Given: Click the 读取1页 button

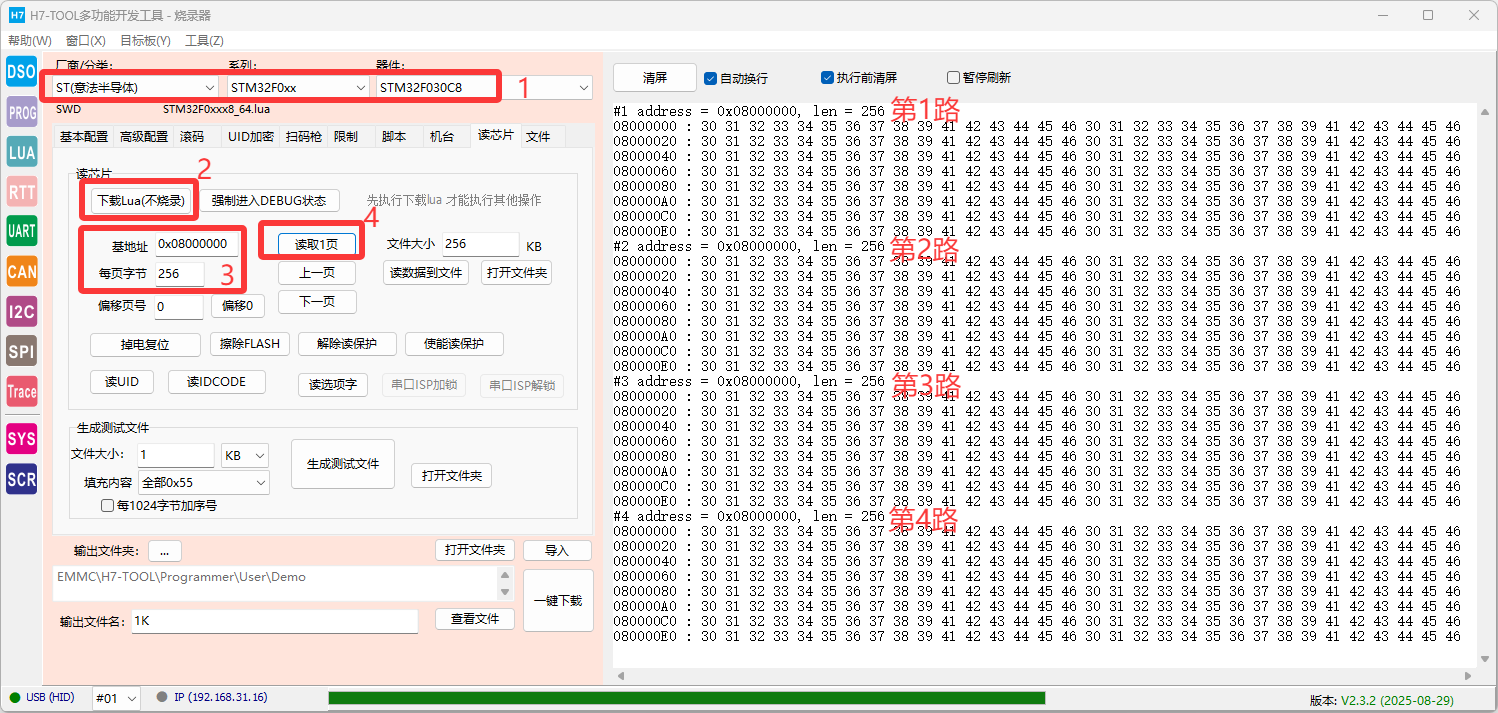Looking at the screenshot, I should coord(316,245).
